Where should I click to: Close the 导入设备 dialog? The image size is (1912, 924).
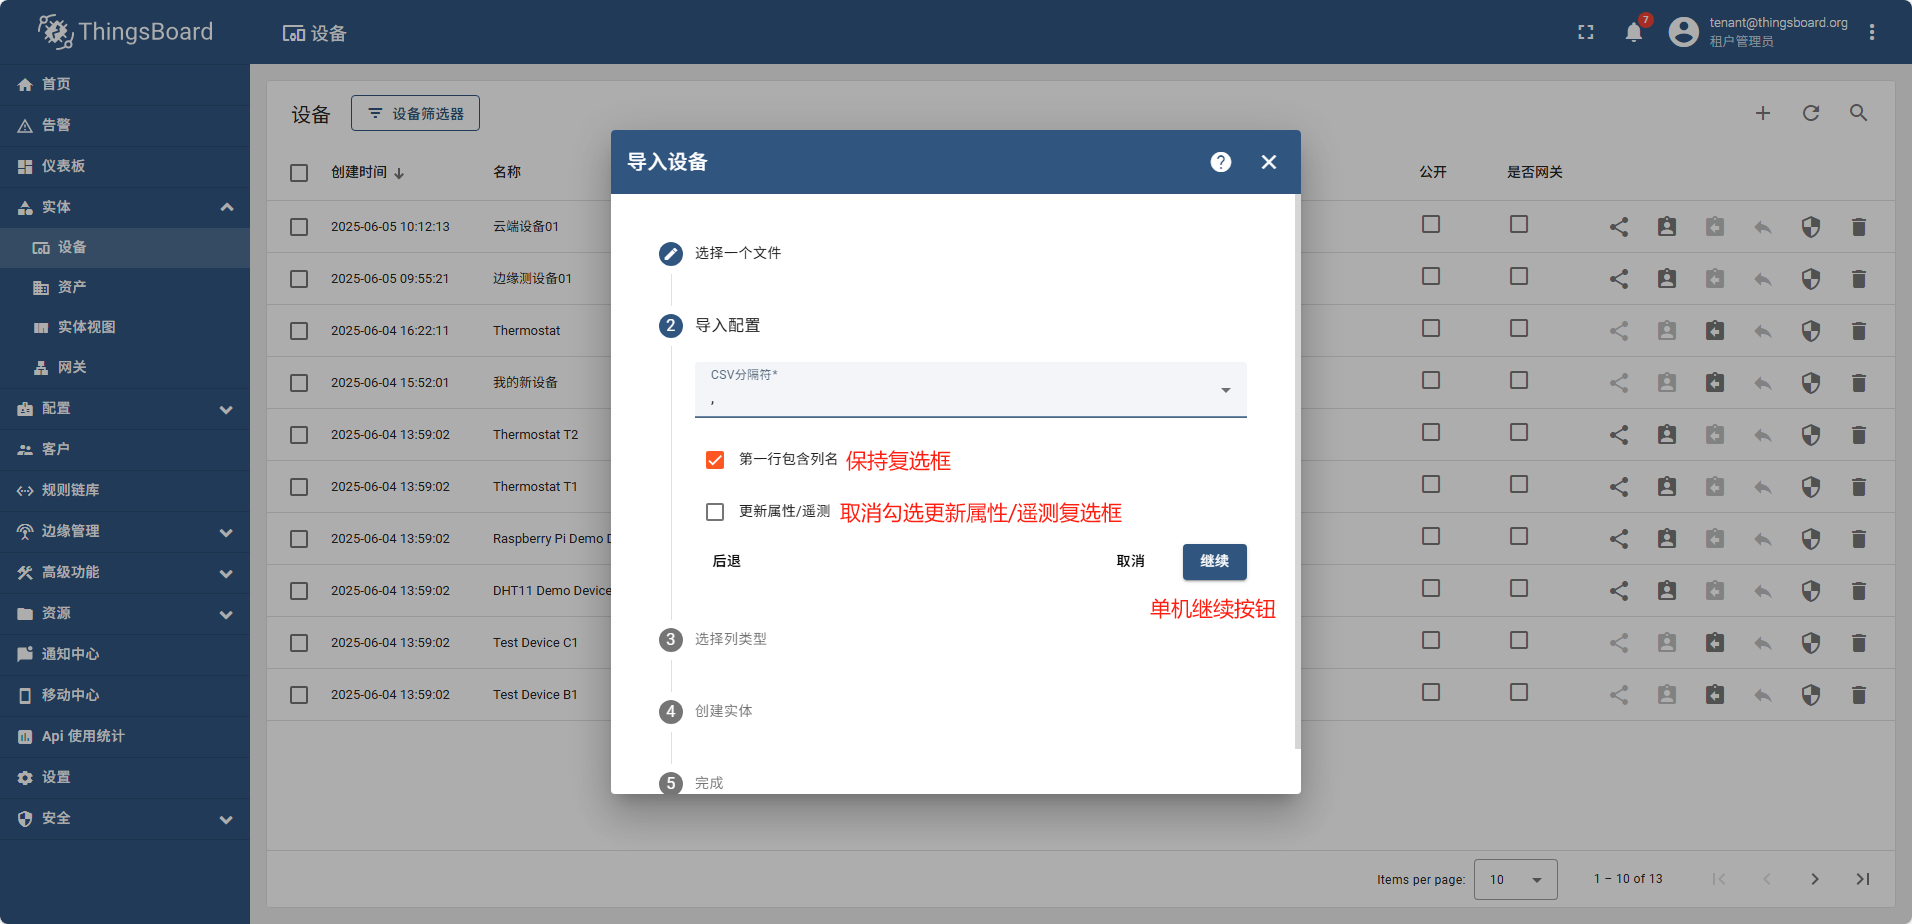(x=1268, y=162)
